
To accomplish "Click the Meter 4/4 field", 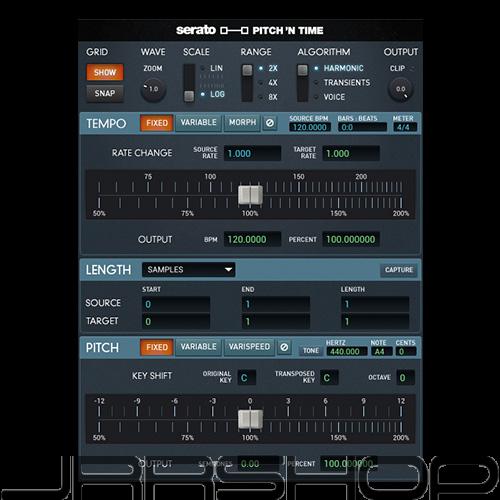I will (405, 127).
